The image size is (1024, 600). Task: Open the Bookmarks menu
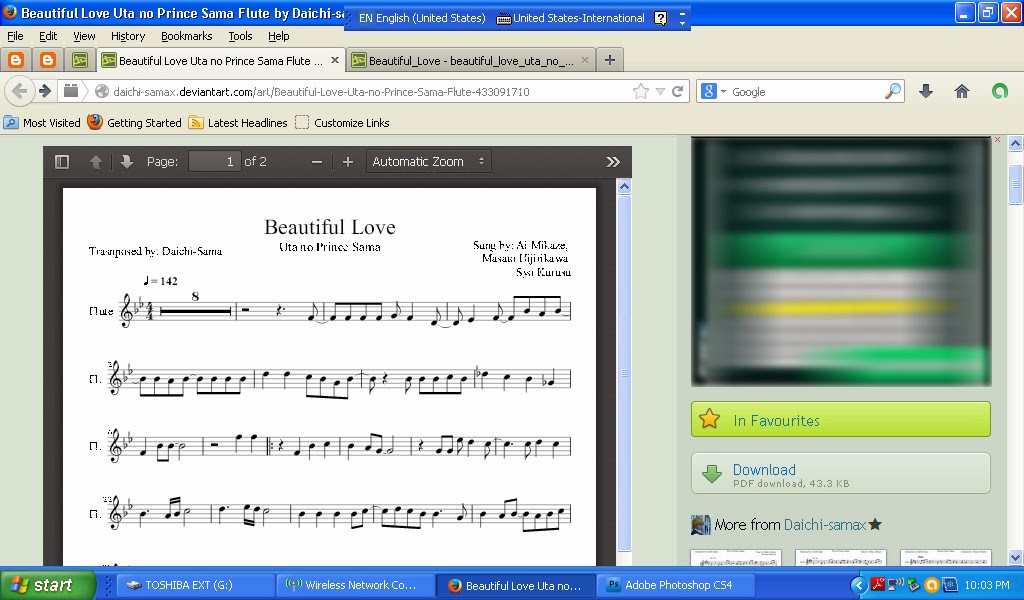[186, 36]
